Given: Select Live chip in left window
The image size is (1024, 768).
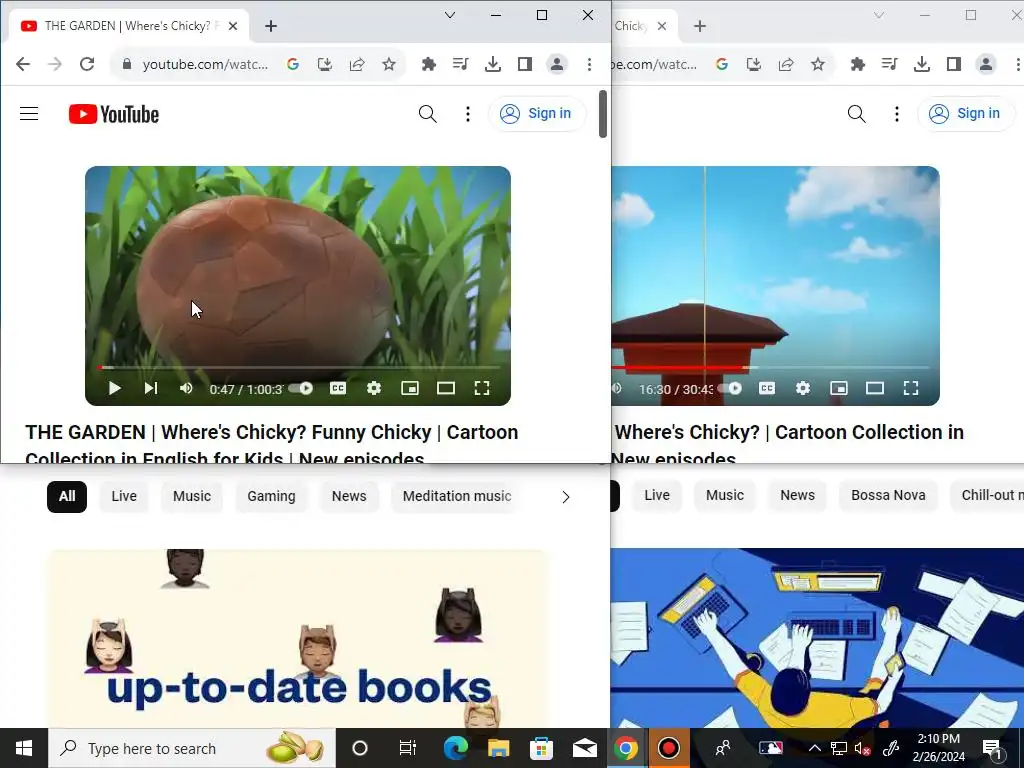Looking at the screenshot, I should tap(124, 496).
